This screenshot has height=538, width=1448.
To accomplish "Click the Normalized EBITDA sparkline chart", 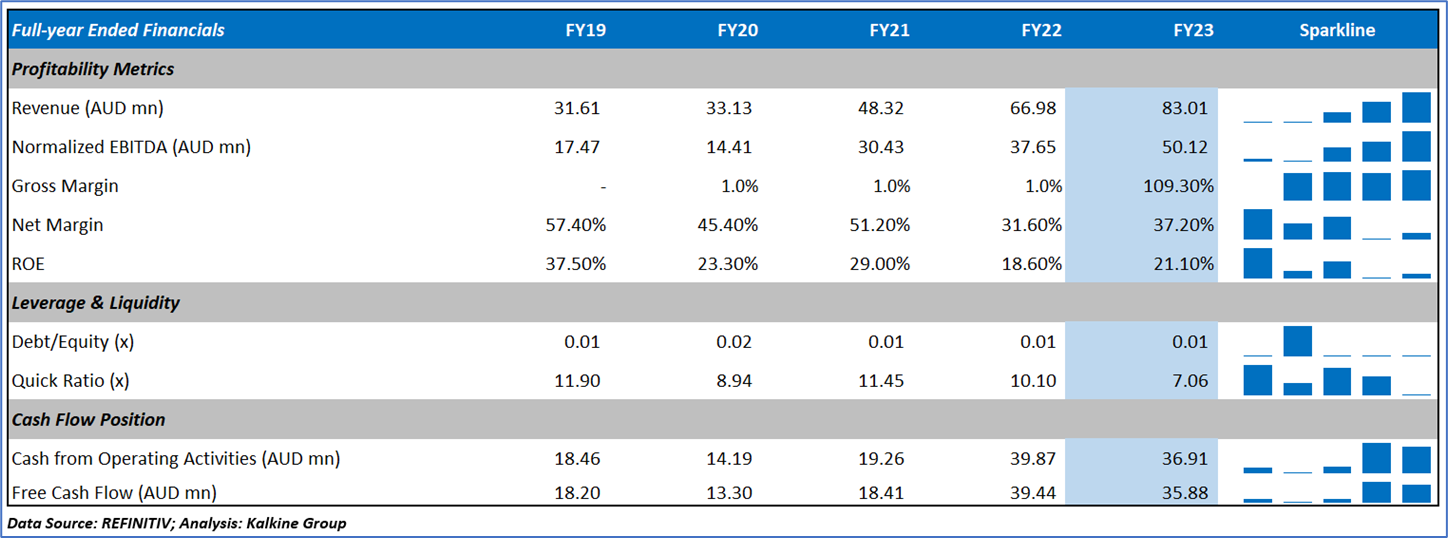I will click(x=1337, y=147).
